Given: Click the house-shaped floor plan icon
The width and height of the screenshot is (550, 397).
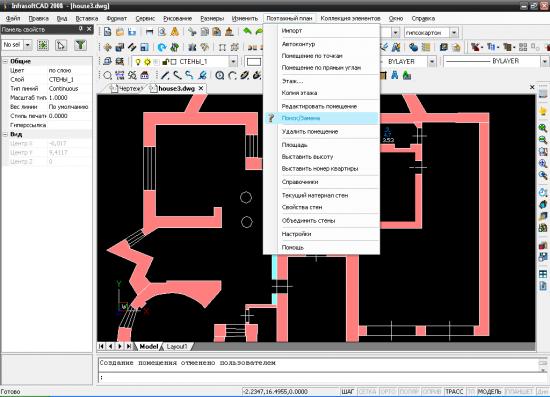Looking at the screenshot, I should click(144, 75).
